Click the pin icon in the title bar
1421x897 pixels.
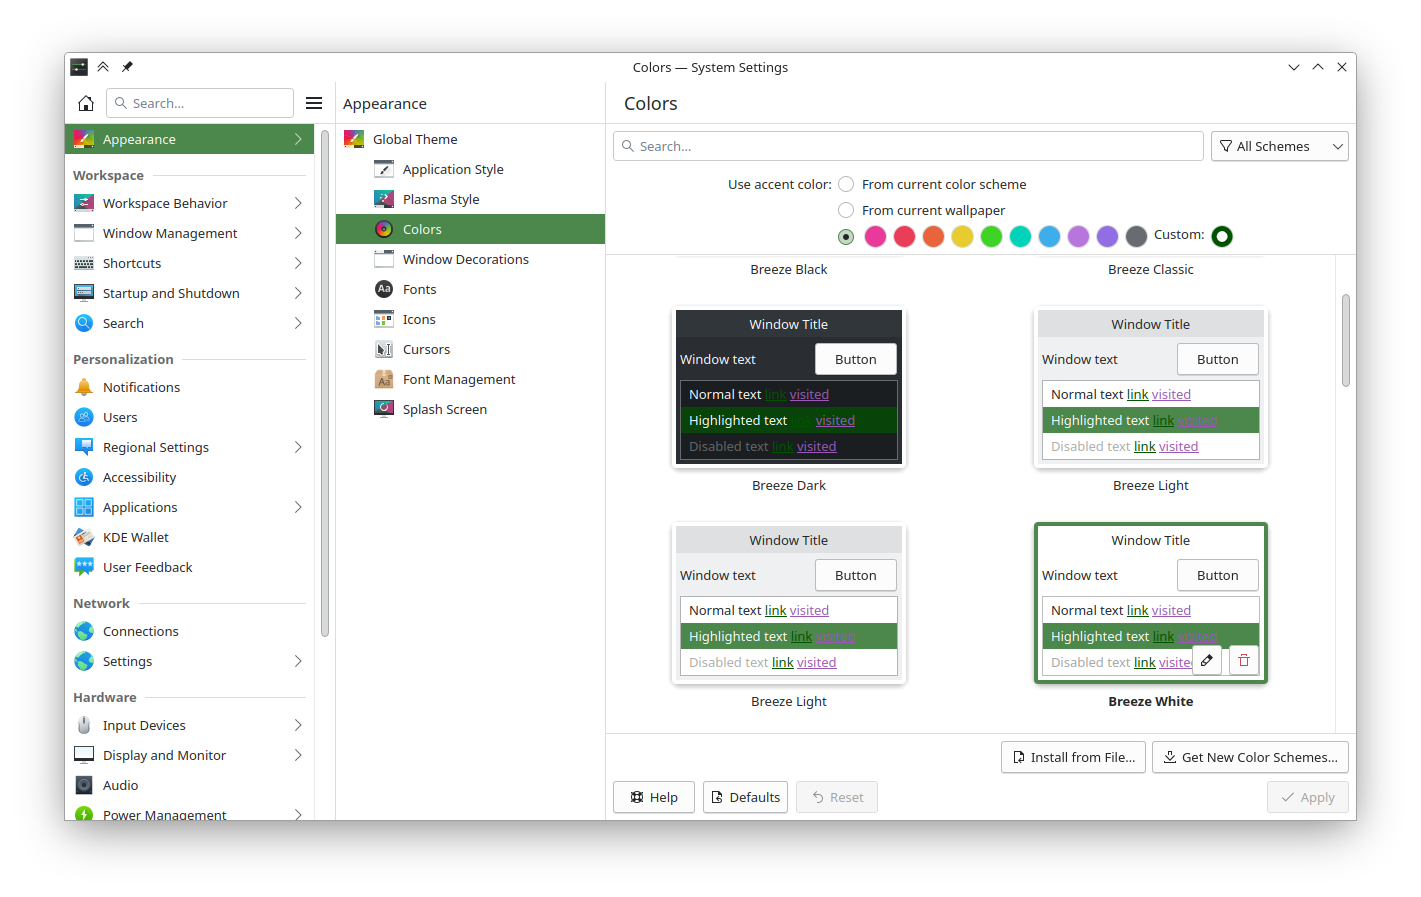(x=127, y=67)
